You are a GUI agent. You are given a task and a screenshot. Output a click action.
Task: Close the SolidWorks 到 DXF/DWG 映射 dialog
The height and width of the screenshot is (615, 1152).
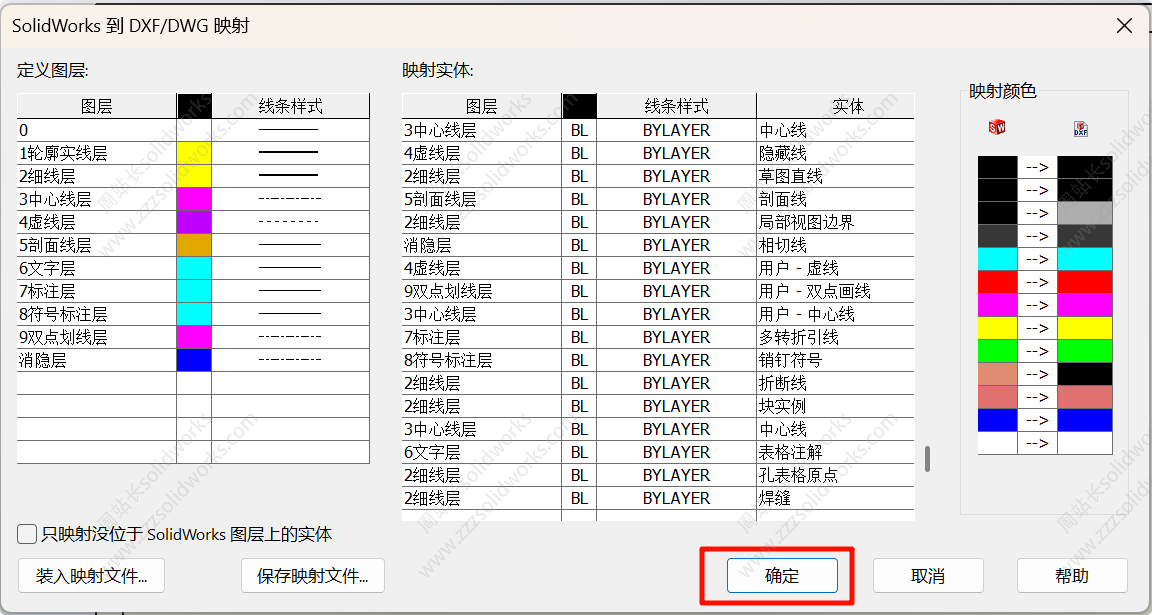(1124, 26)
